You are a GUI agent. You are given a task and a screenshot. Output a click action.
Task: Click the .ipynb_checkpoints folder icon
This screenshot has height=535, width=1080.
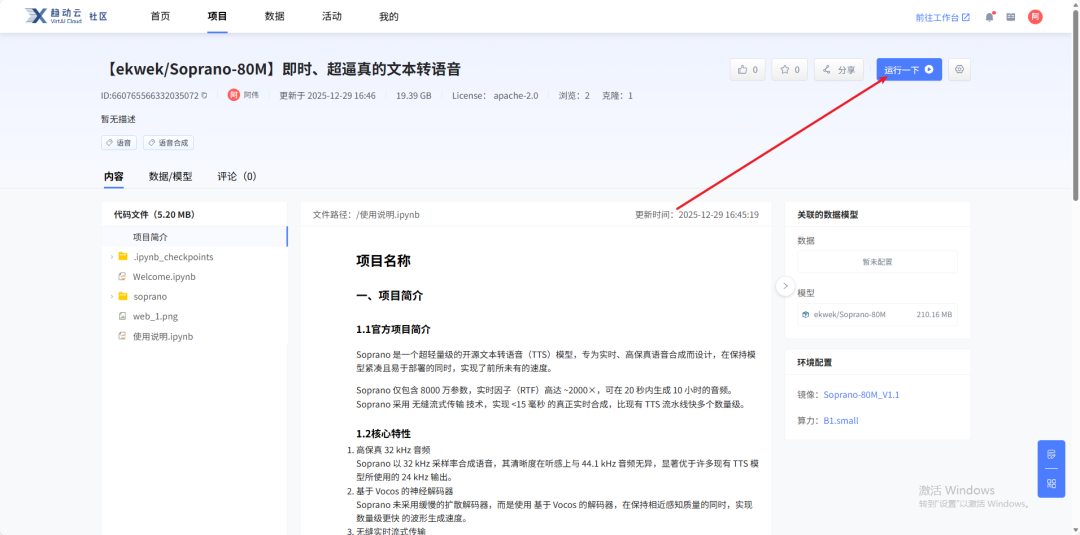123,257
